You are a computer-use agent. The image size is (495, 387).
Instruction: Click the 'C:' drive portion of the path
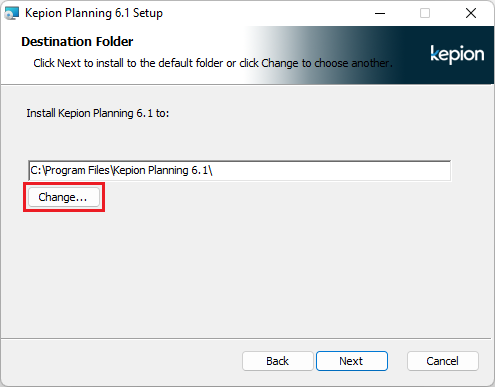36,170
